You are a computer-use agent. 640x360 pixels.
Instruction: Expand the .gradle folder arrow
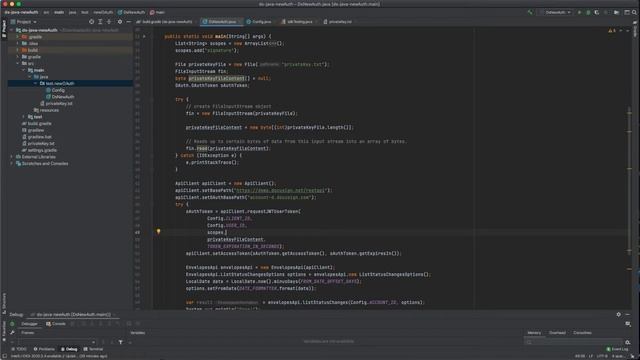click(x=18, y=37)
